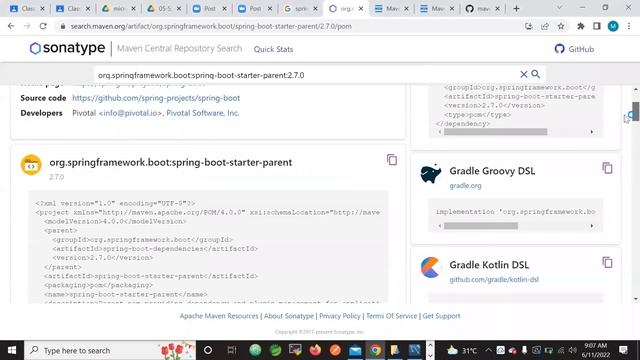The image size is (640, 360).
Task: Clear the search box with the X icon
Action: pos(524,74)
